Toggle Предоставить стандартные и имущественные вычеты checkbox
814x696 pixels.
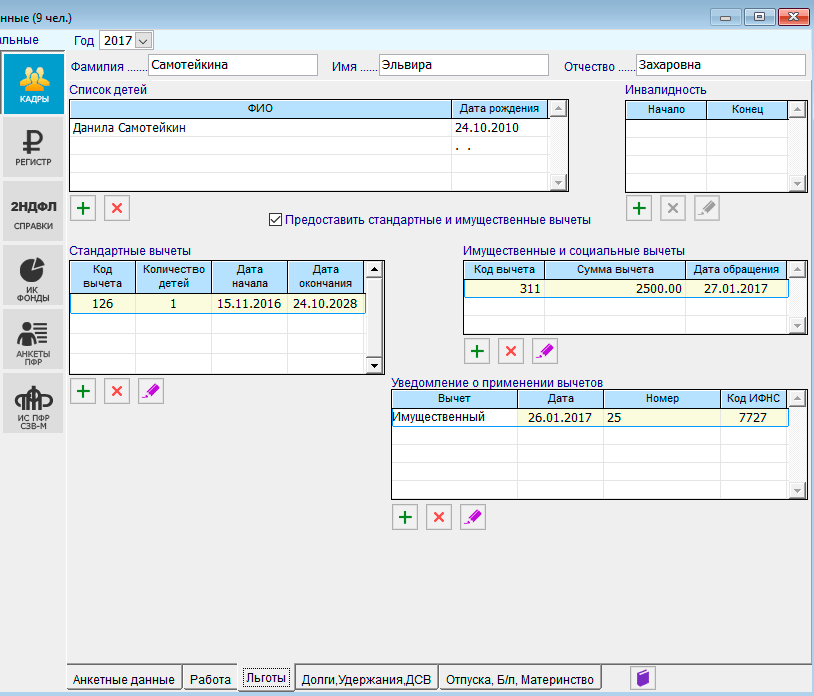[275, 220]
